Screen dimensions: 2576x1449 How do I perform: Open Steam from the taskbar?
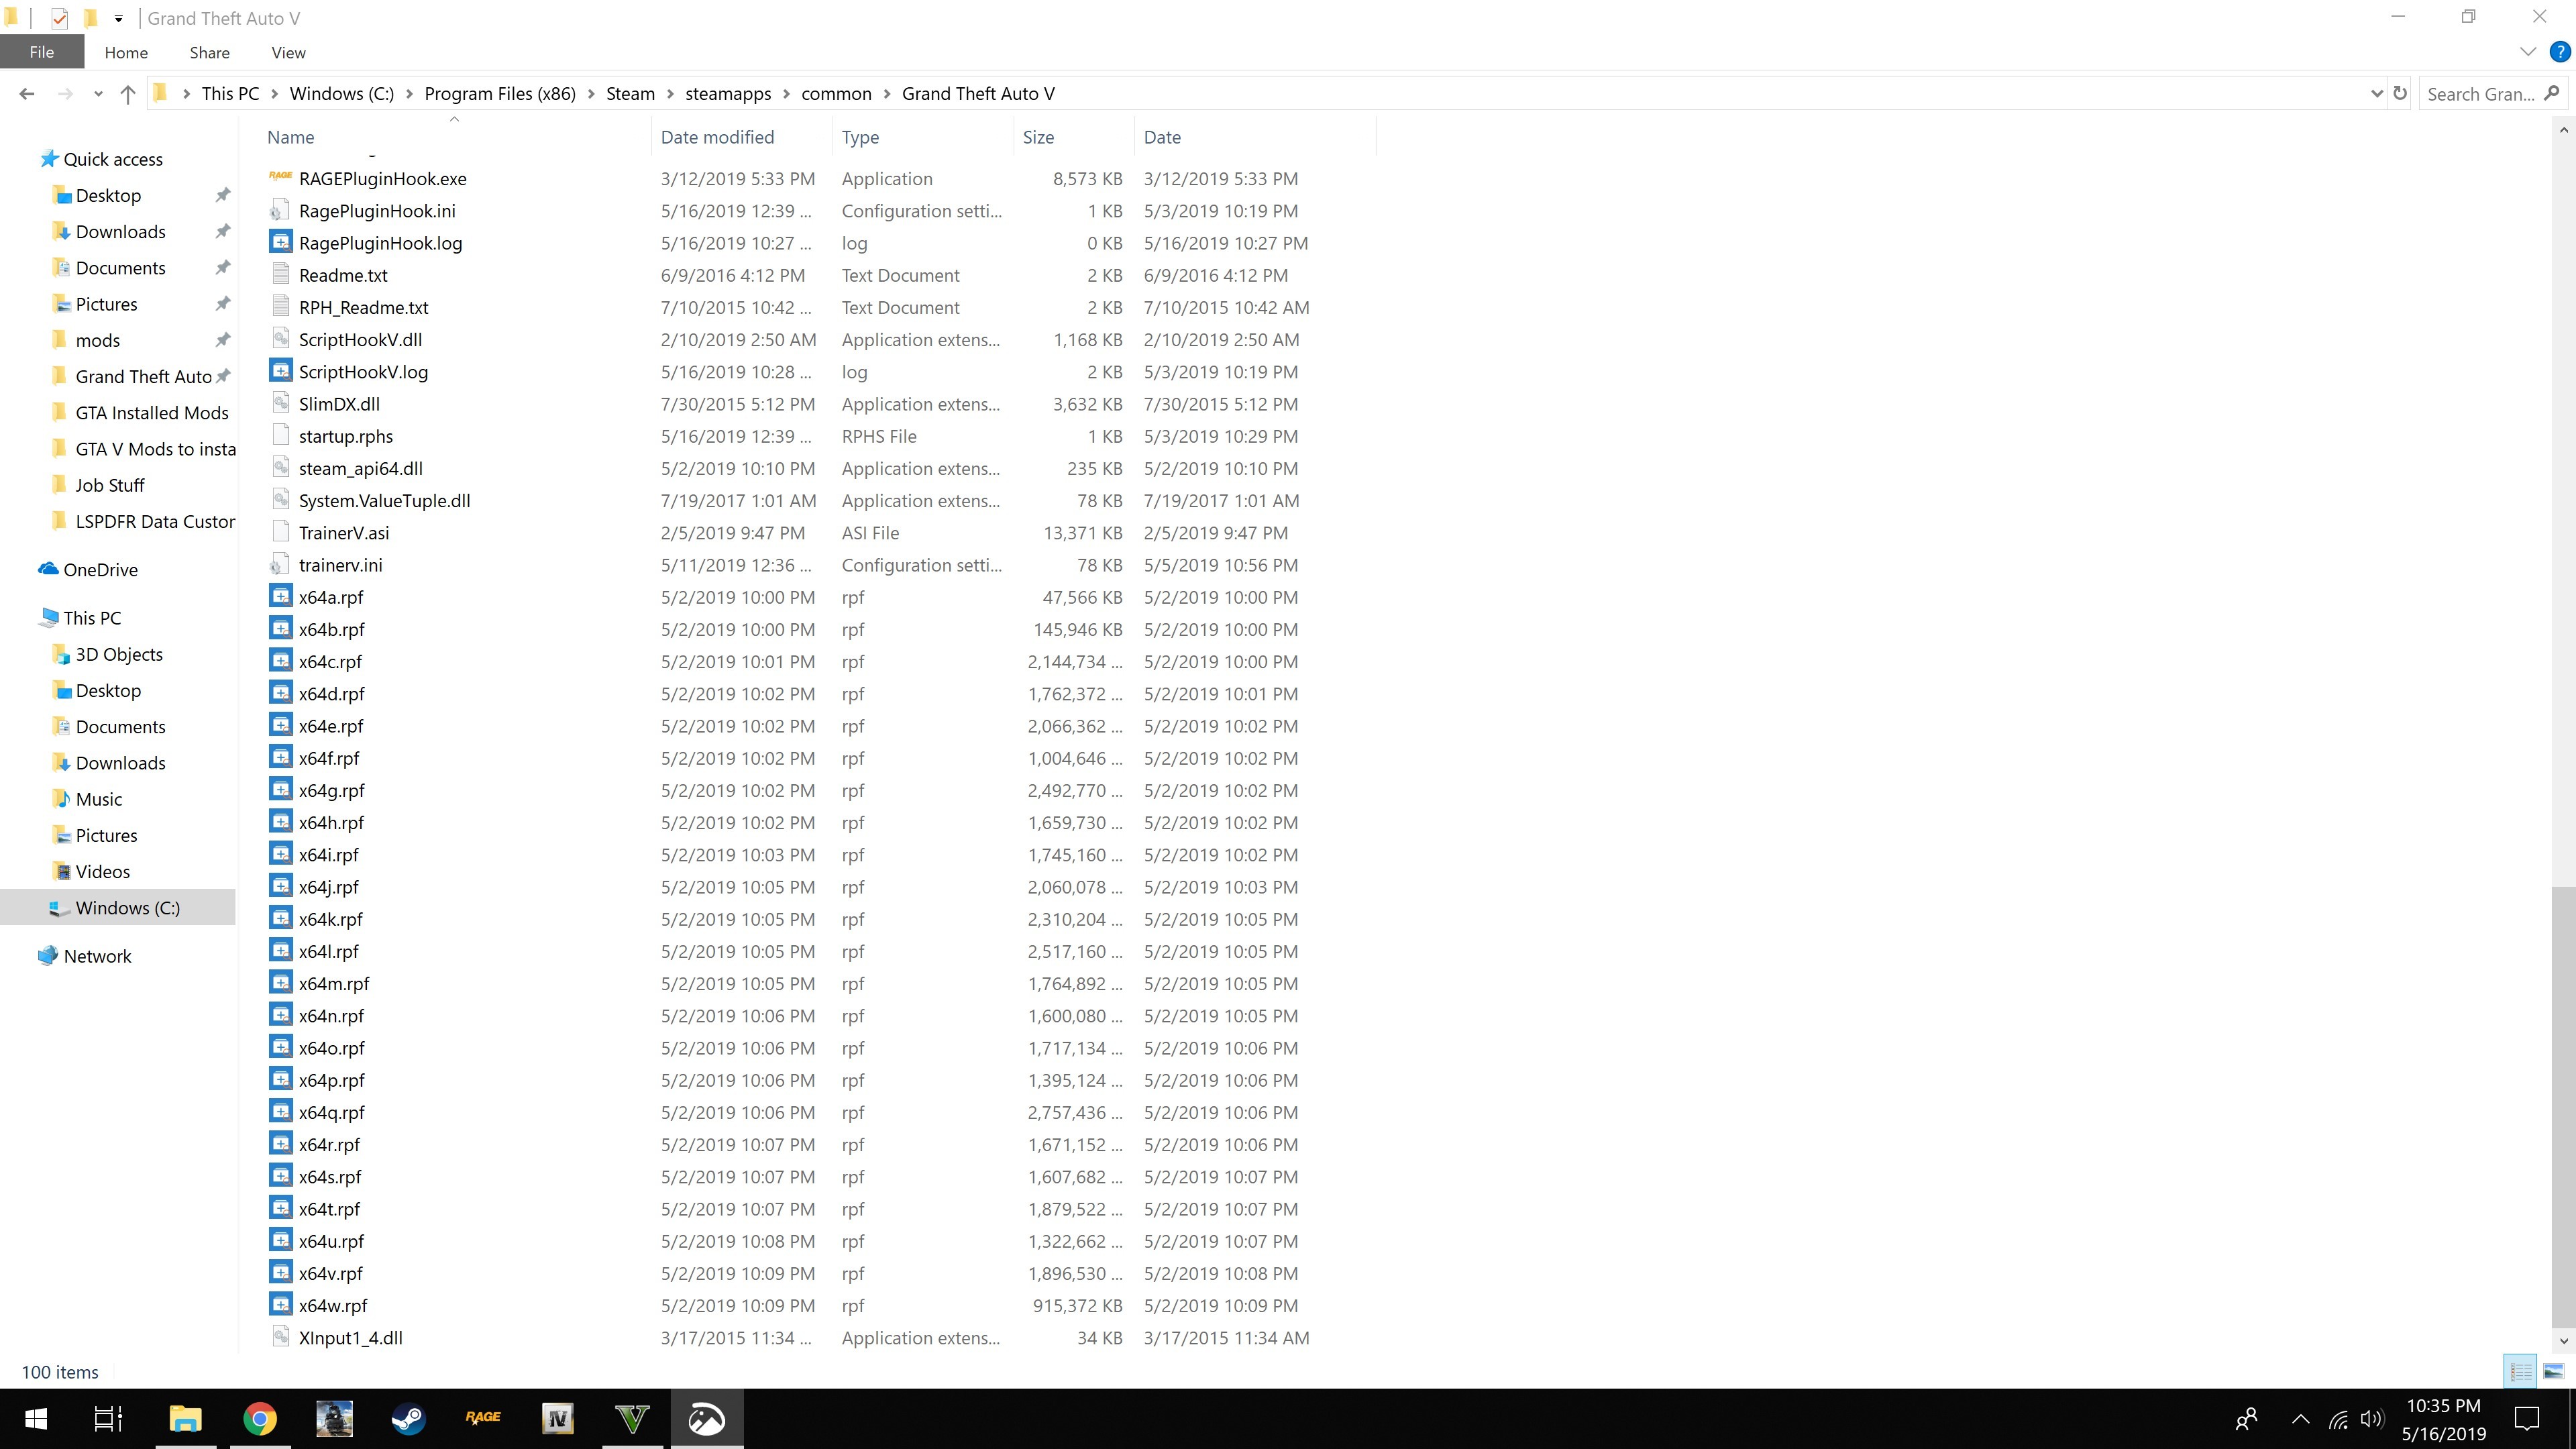tap(408, 1418)
